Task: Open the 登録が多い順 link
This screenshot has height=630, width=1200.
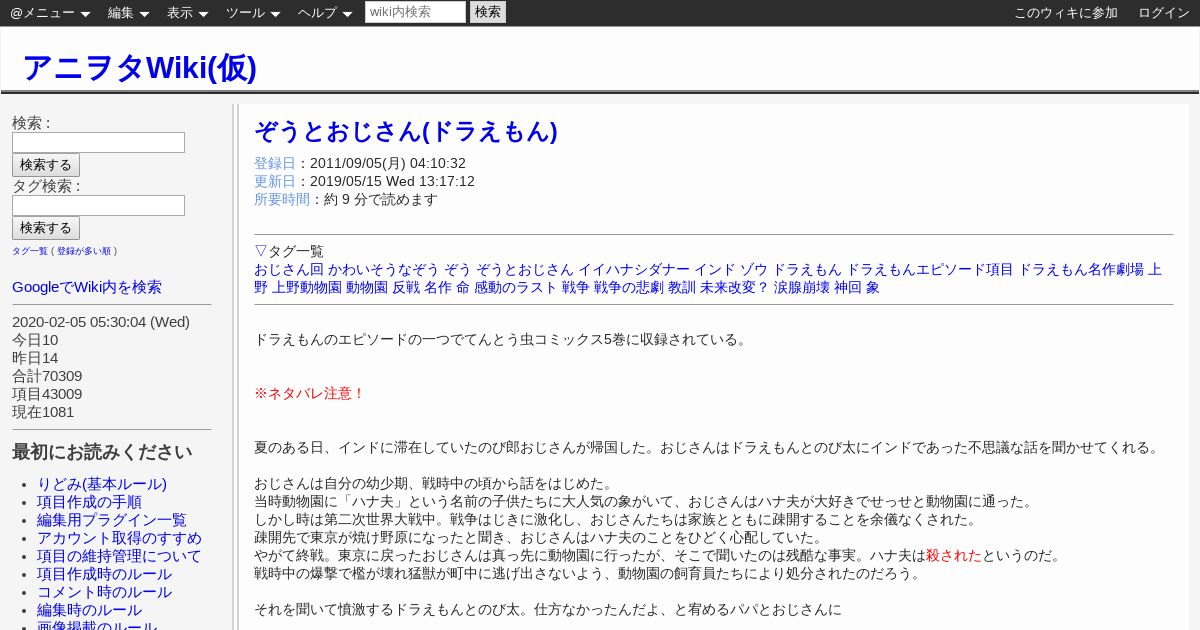Action: tap(84, 251)
